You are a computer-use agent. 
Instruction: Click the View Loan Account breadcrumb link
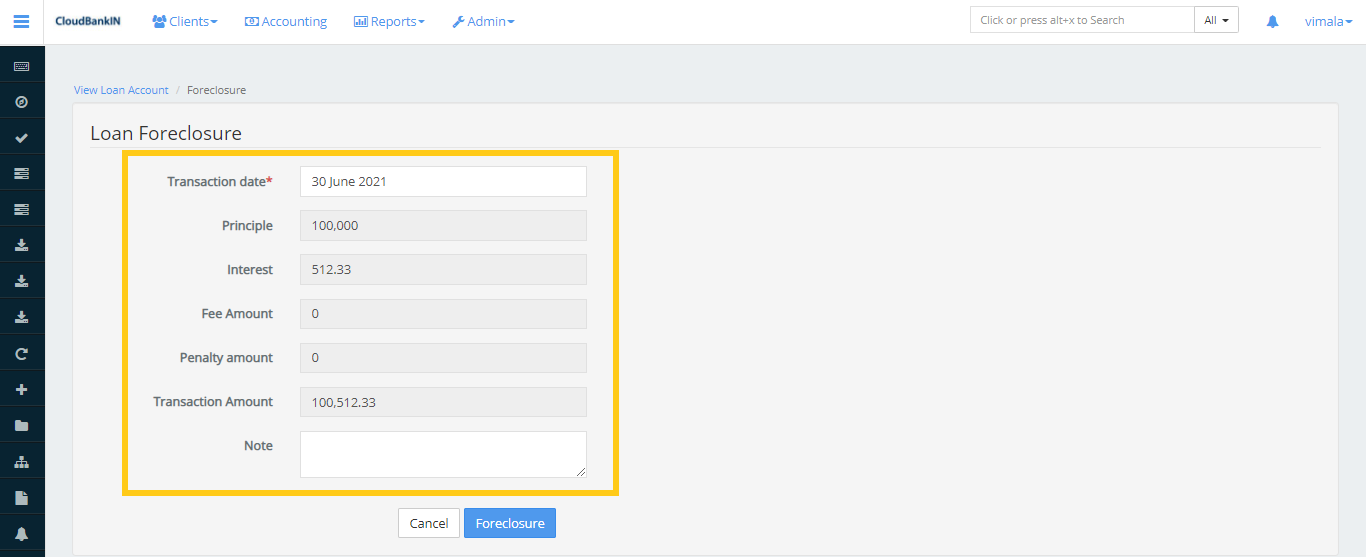coord(121,90)
